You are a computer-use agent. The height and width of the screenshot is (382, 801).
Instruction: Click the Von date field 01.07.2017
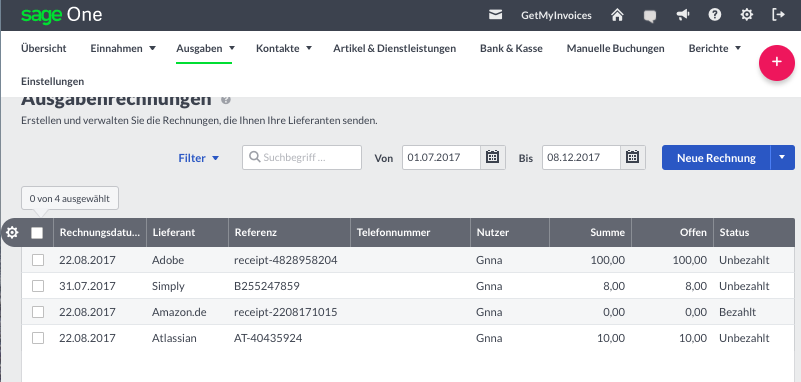441,157
